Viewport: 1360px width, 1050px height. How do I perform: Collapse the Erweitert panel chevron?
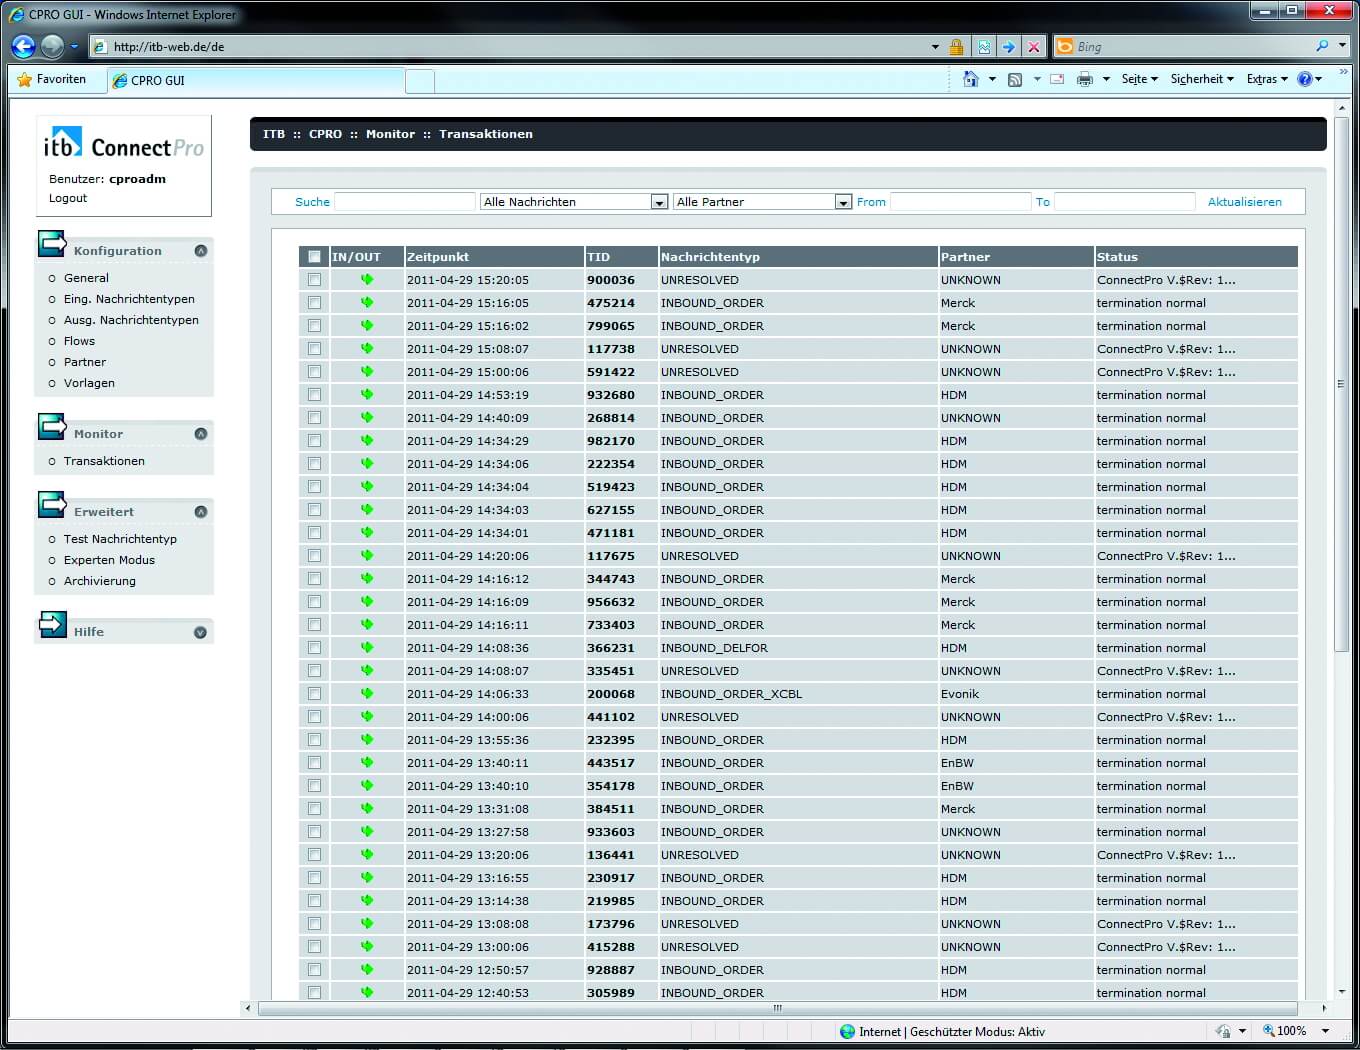(x=201, y=512)
